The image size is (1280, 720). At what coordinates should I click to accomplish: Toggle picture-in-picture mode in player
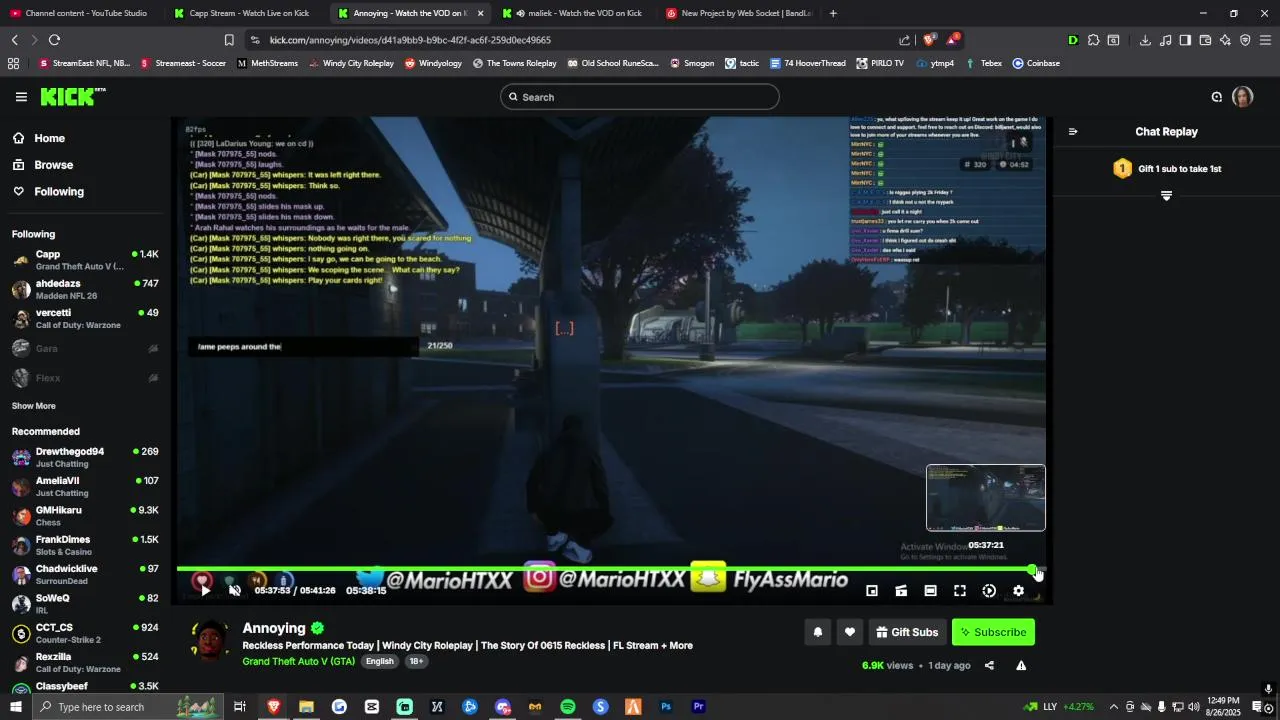(x=872, y=591)
